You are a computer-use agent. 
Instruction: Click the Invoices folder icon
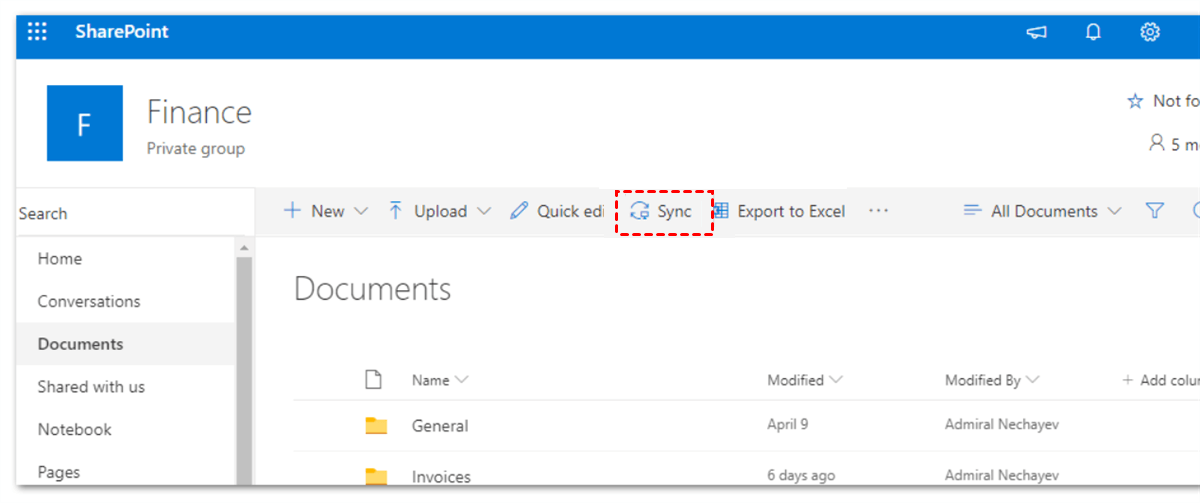coord(376,476)
